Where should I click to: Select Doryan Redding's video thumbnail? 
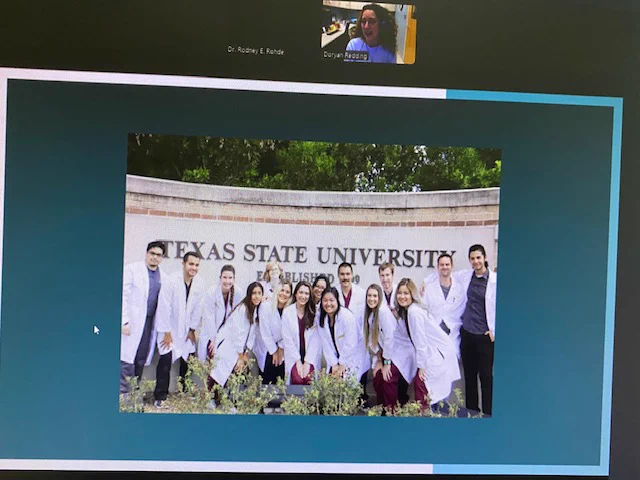click(369, 32)
